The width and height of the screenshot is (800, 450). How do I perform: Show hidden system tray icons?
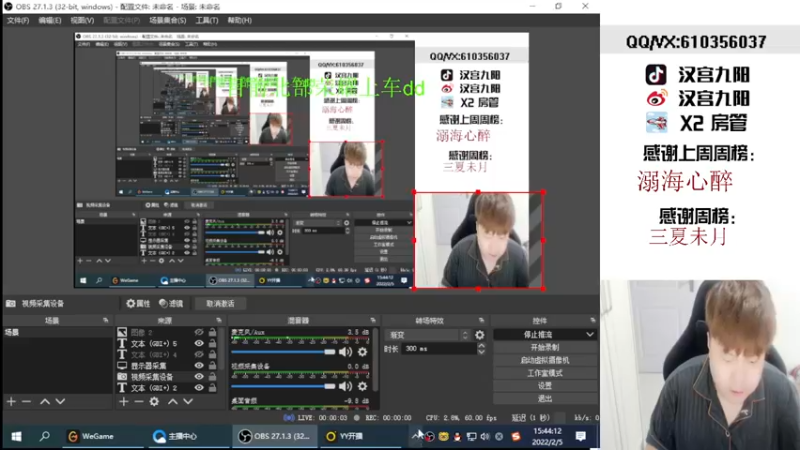coord(415,436)
